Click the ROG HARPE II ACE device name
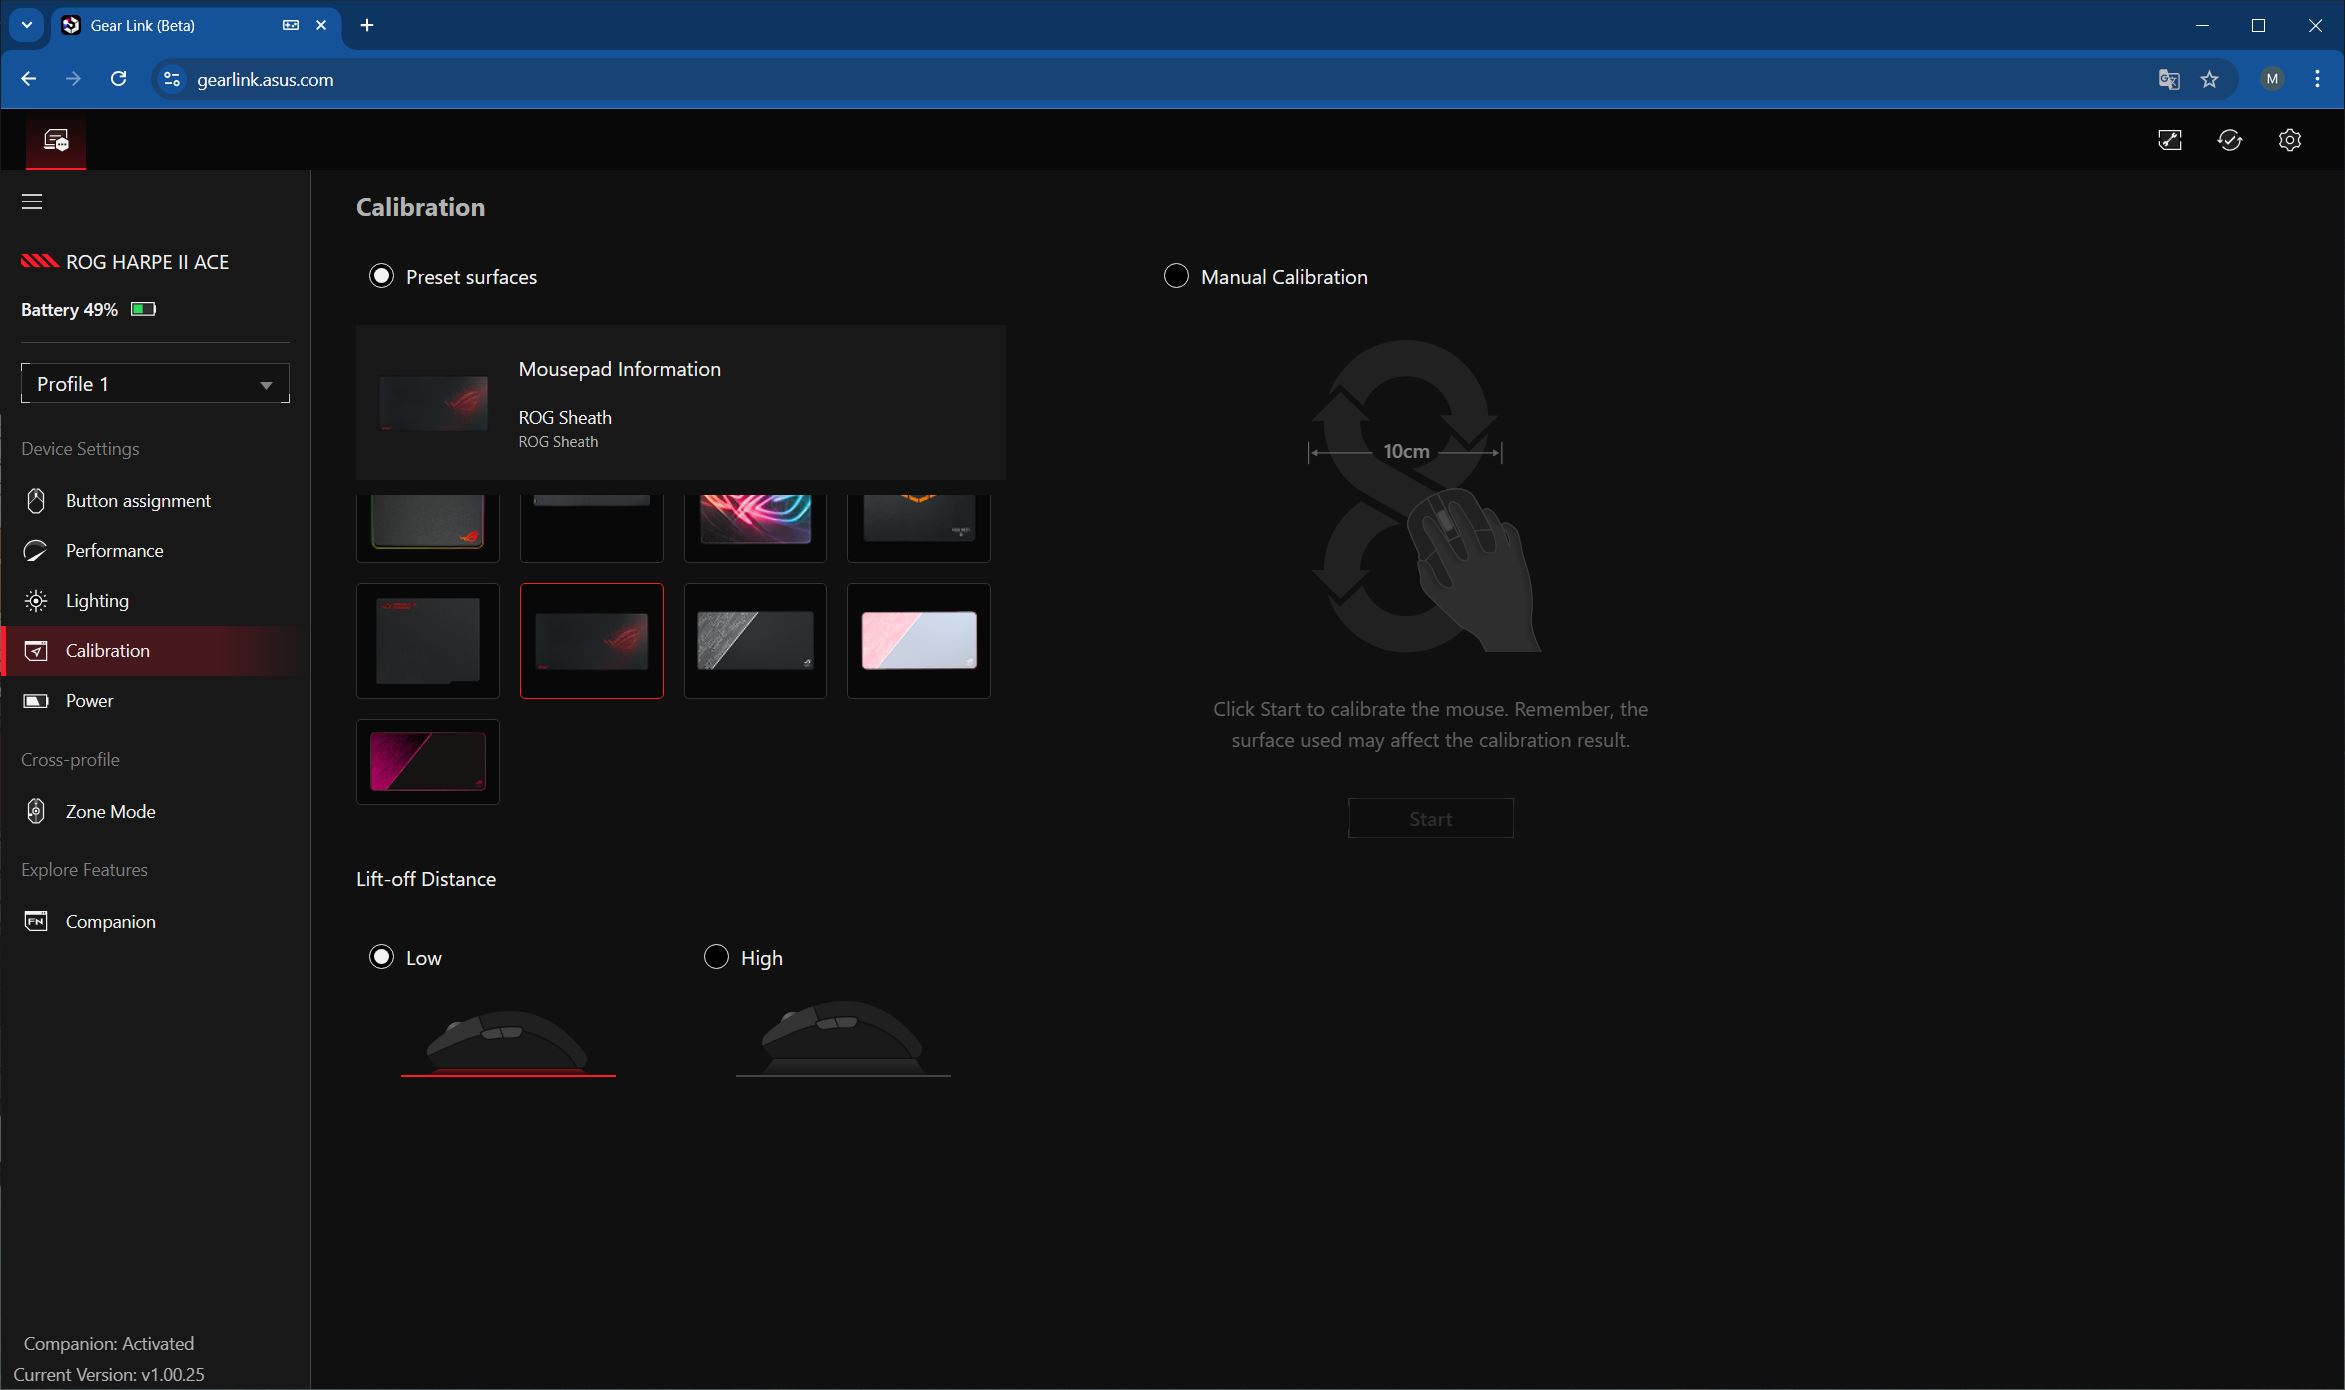 [147, 262]
